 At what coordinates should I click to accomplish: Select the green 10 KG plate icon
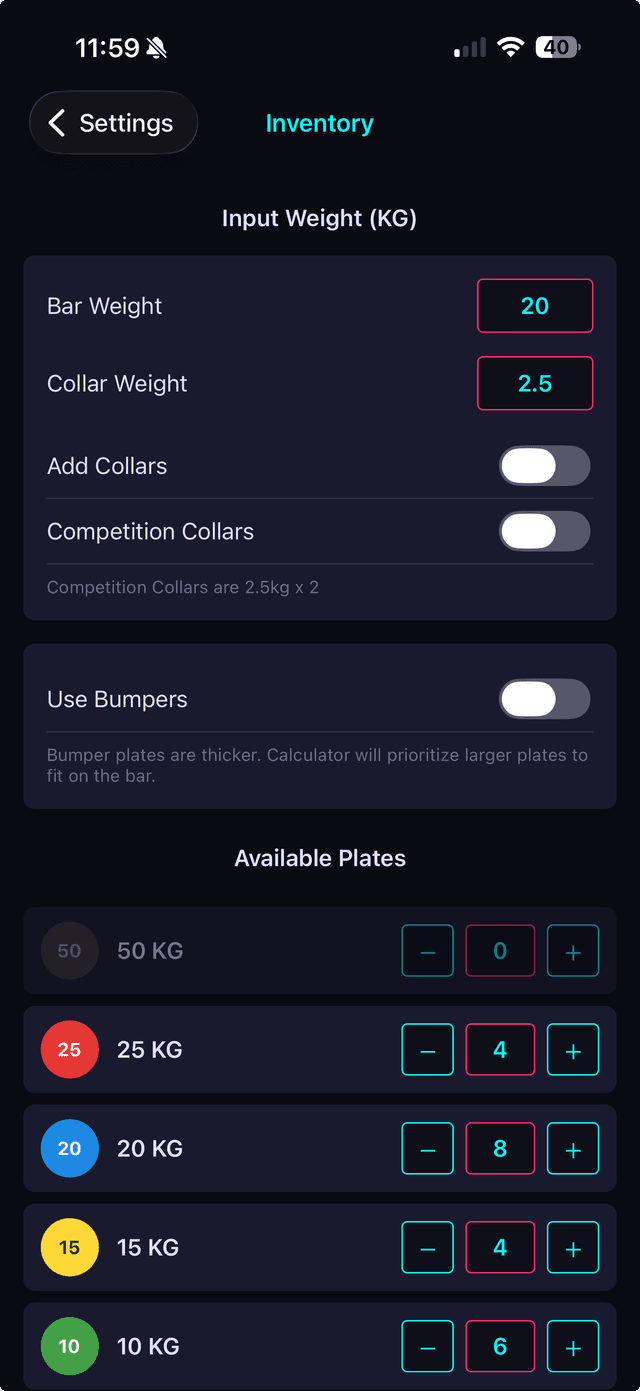69,1346
